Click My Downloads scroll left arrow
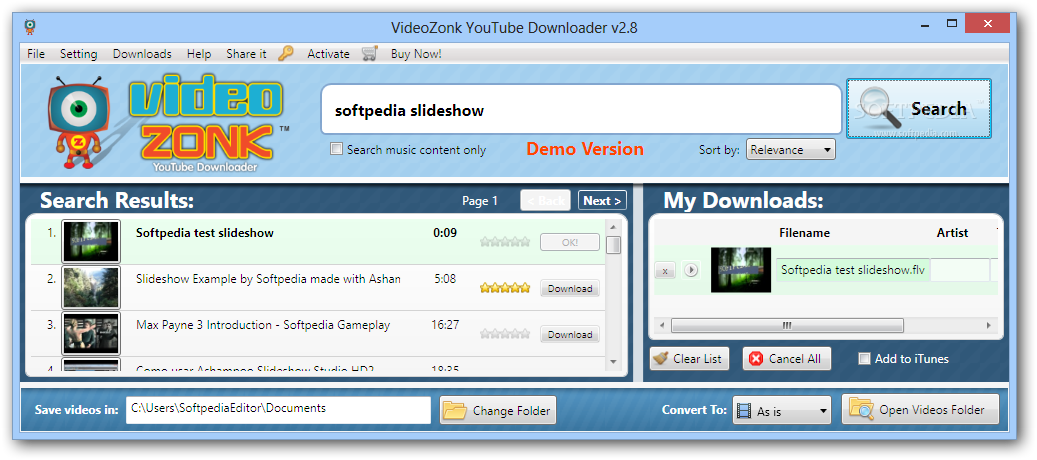 point(660,325)
